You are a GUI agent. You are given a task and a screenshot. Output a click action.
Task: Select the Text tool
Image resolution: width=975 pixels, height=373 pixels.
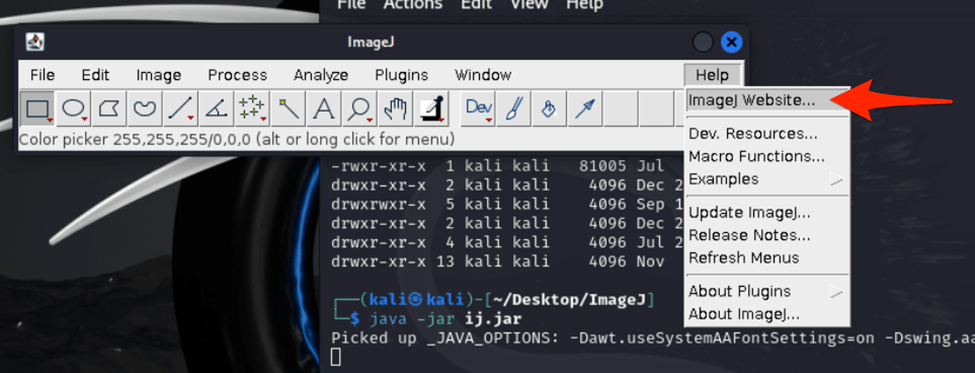323,109
